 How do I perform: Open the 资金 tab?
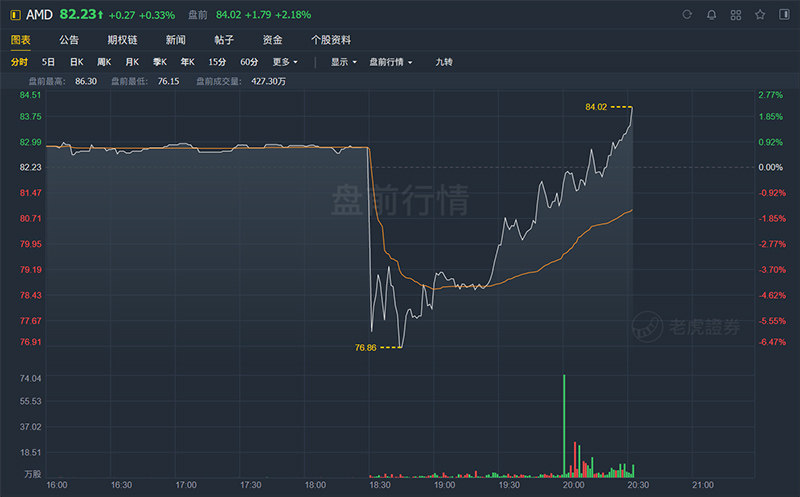coord(272,40)
